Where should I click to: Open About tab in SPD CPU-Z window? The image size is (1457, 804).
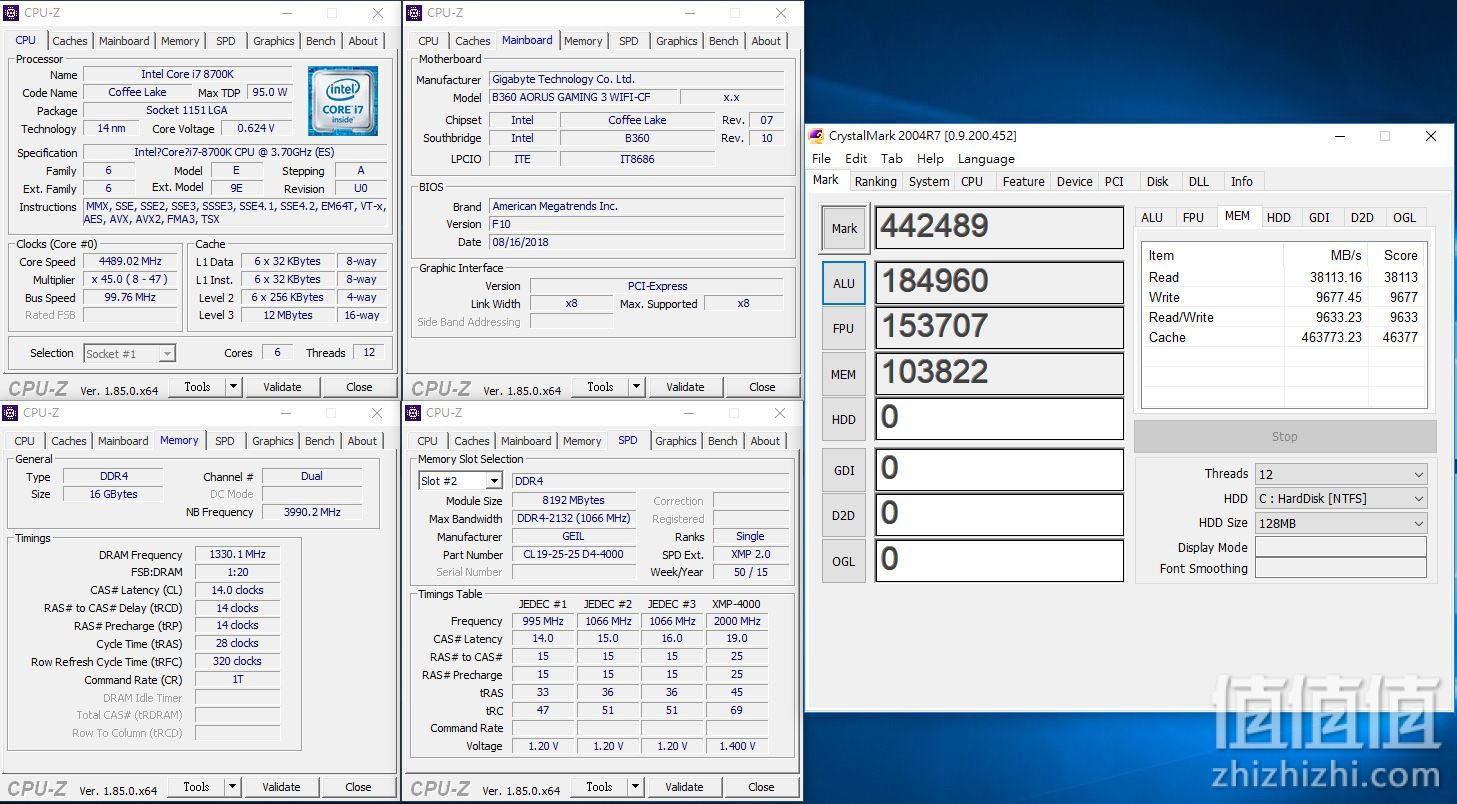765,441
